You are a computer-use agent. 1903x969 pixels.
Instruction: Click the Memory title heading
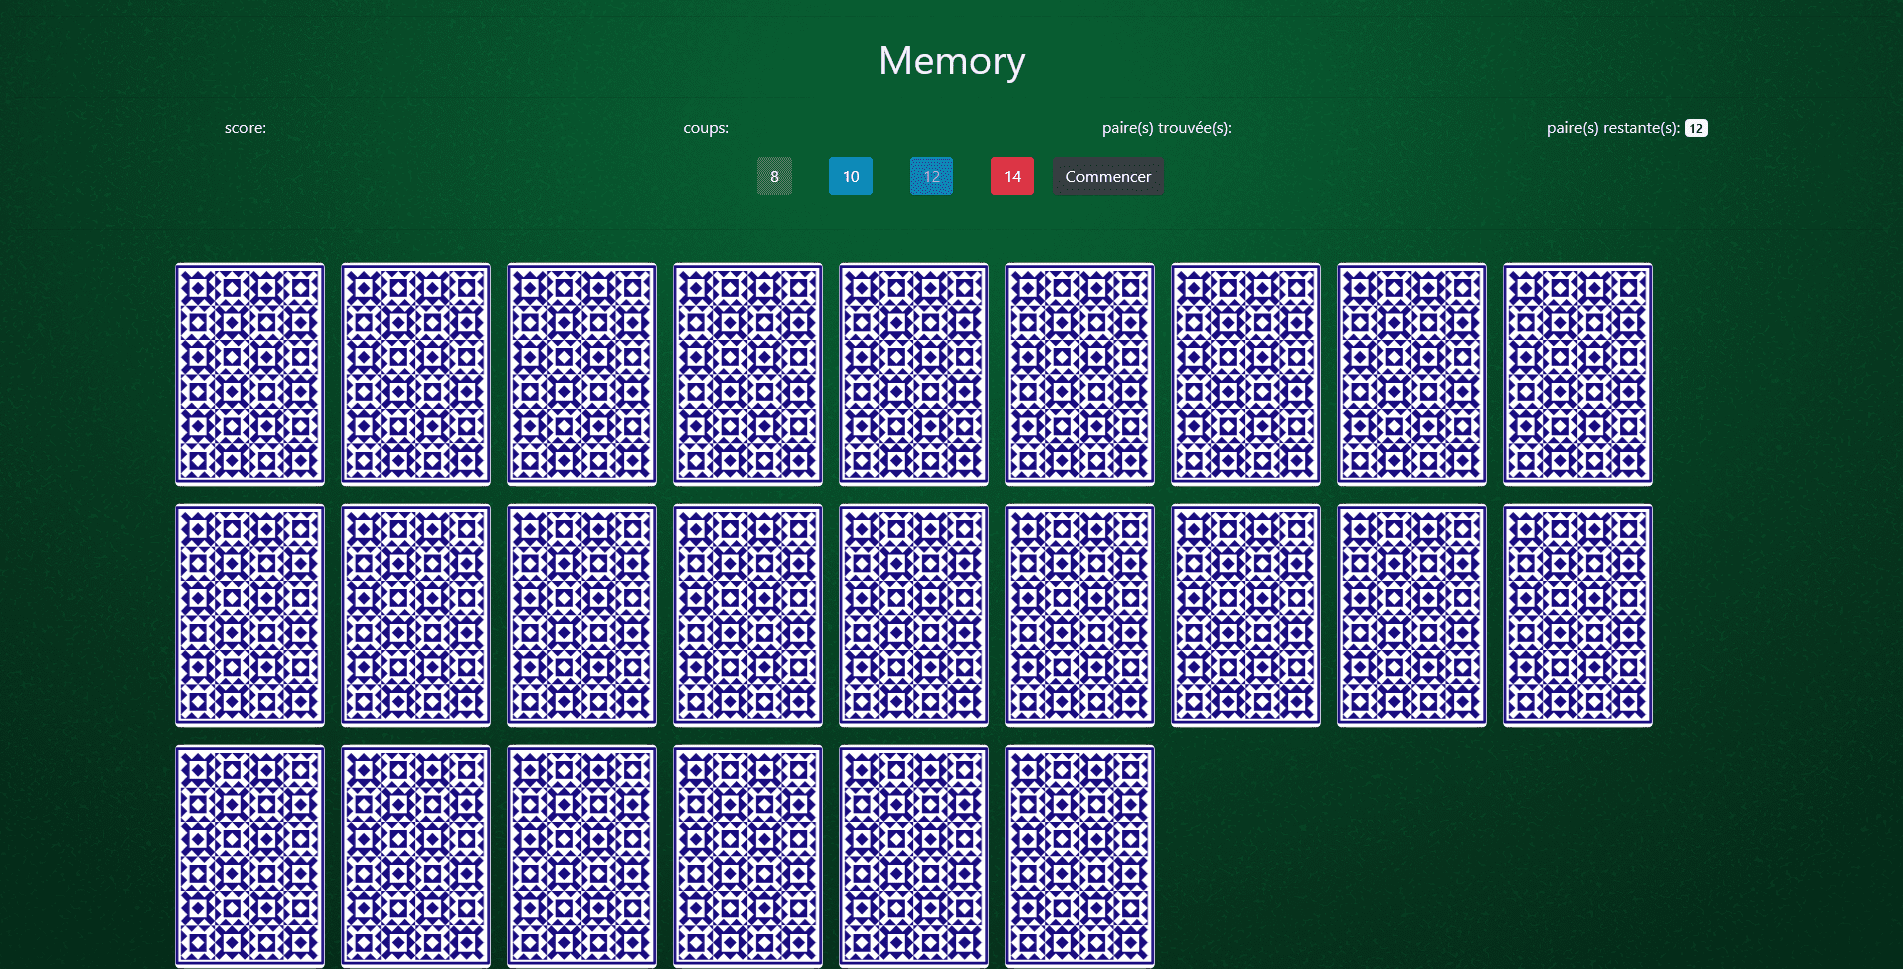tap(951, 61)
